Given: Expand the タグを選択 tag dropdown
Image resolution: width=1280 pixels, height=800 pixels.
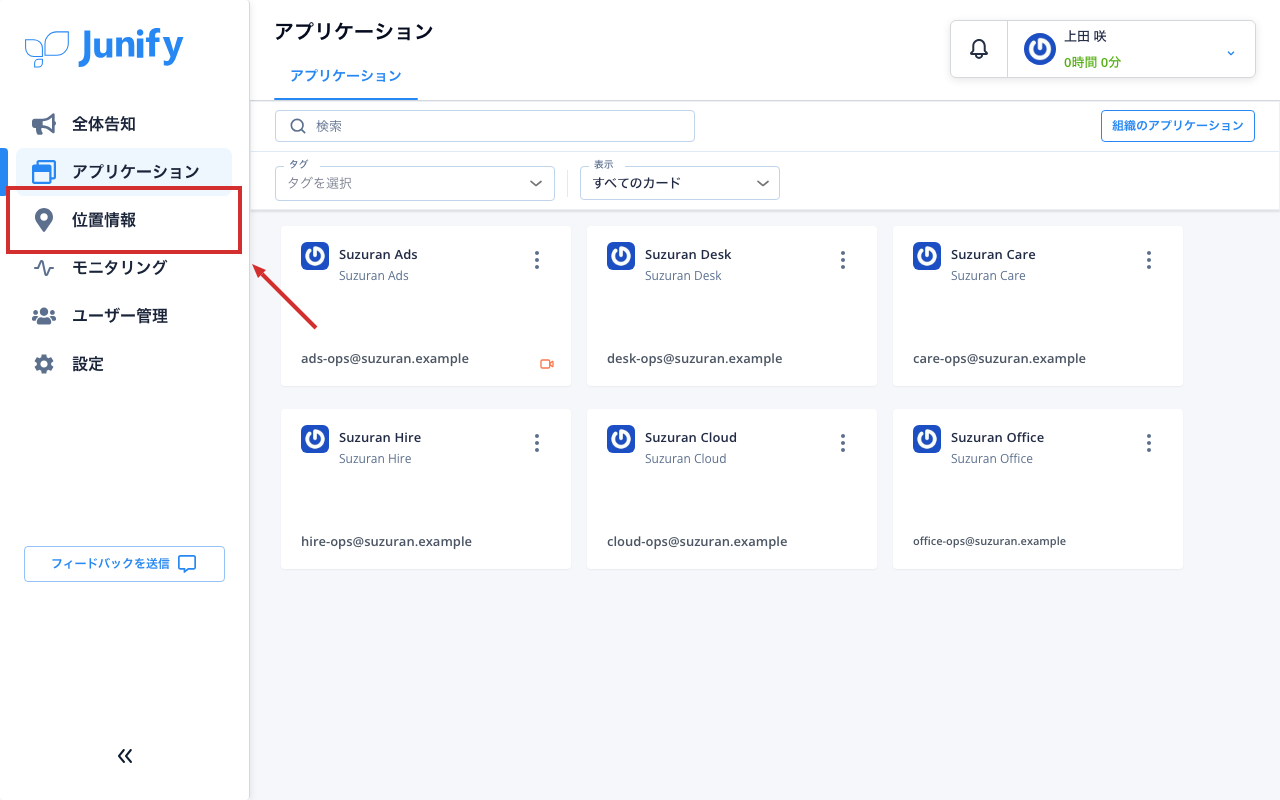Looking at the screenshot, I should [x=415, y=183].
